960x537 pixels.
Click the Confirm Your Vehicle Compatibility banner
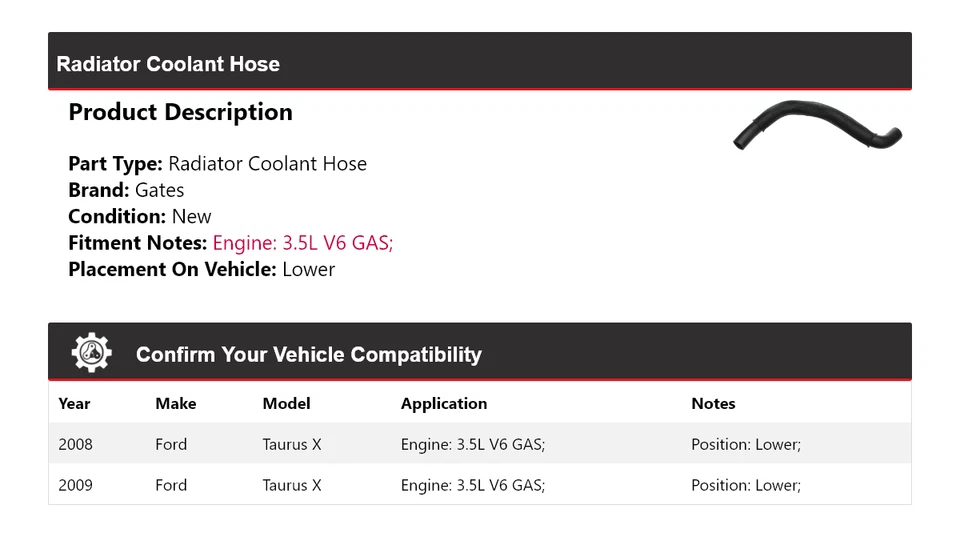tap(308, 355)
